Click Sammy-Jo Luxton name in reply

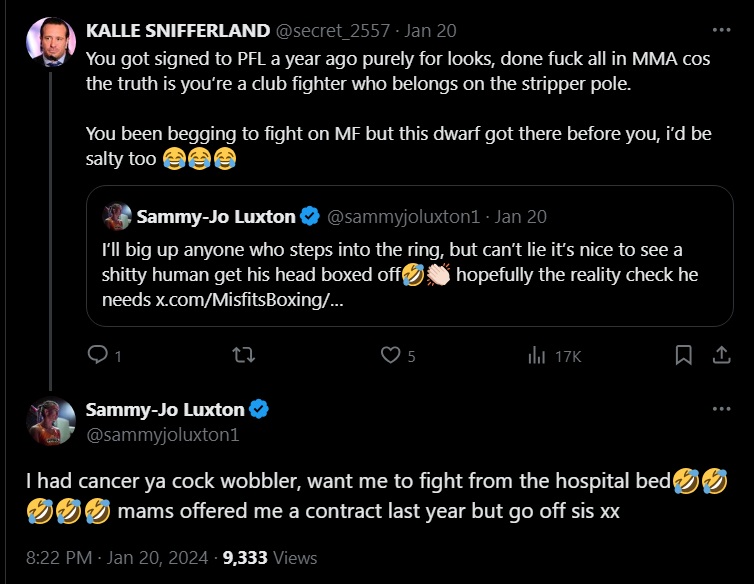click(x=164, y=409)
